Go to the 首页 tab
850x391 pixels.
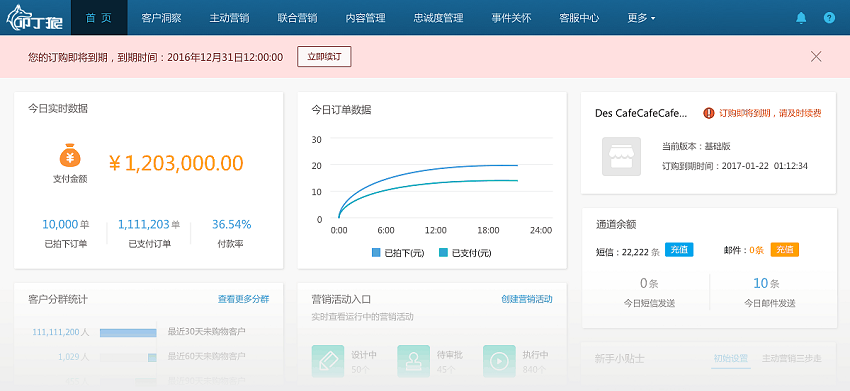tap(99, 18)
